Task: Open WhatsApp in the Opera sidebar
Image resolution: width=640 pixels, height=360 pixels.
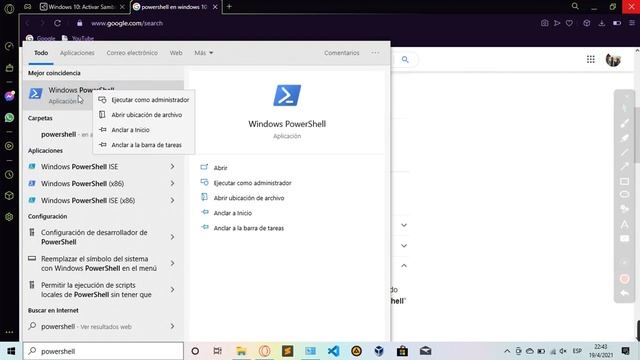Action: point(9,118)
